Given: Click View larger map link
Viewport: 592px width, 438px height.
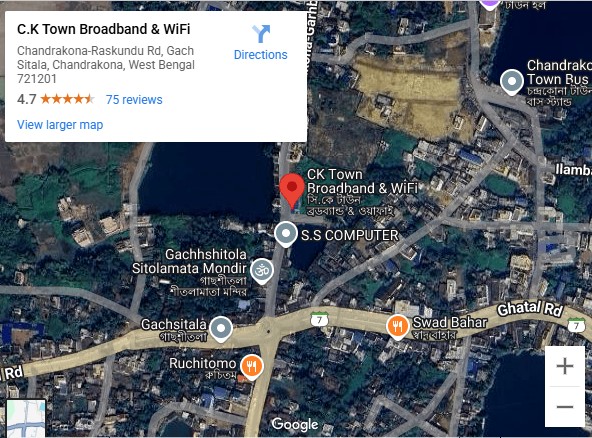Looking at the screenshot, I should pyautogui.click(x=60, y=125).
